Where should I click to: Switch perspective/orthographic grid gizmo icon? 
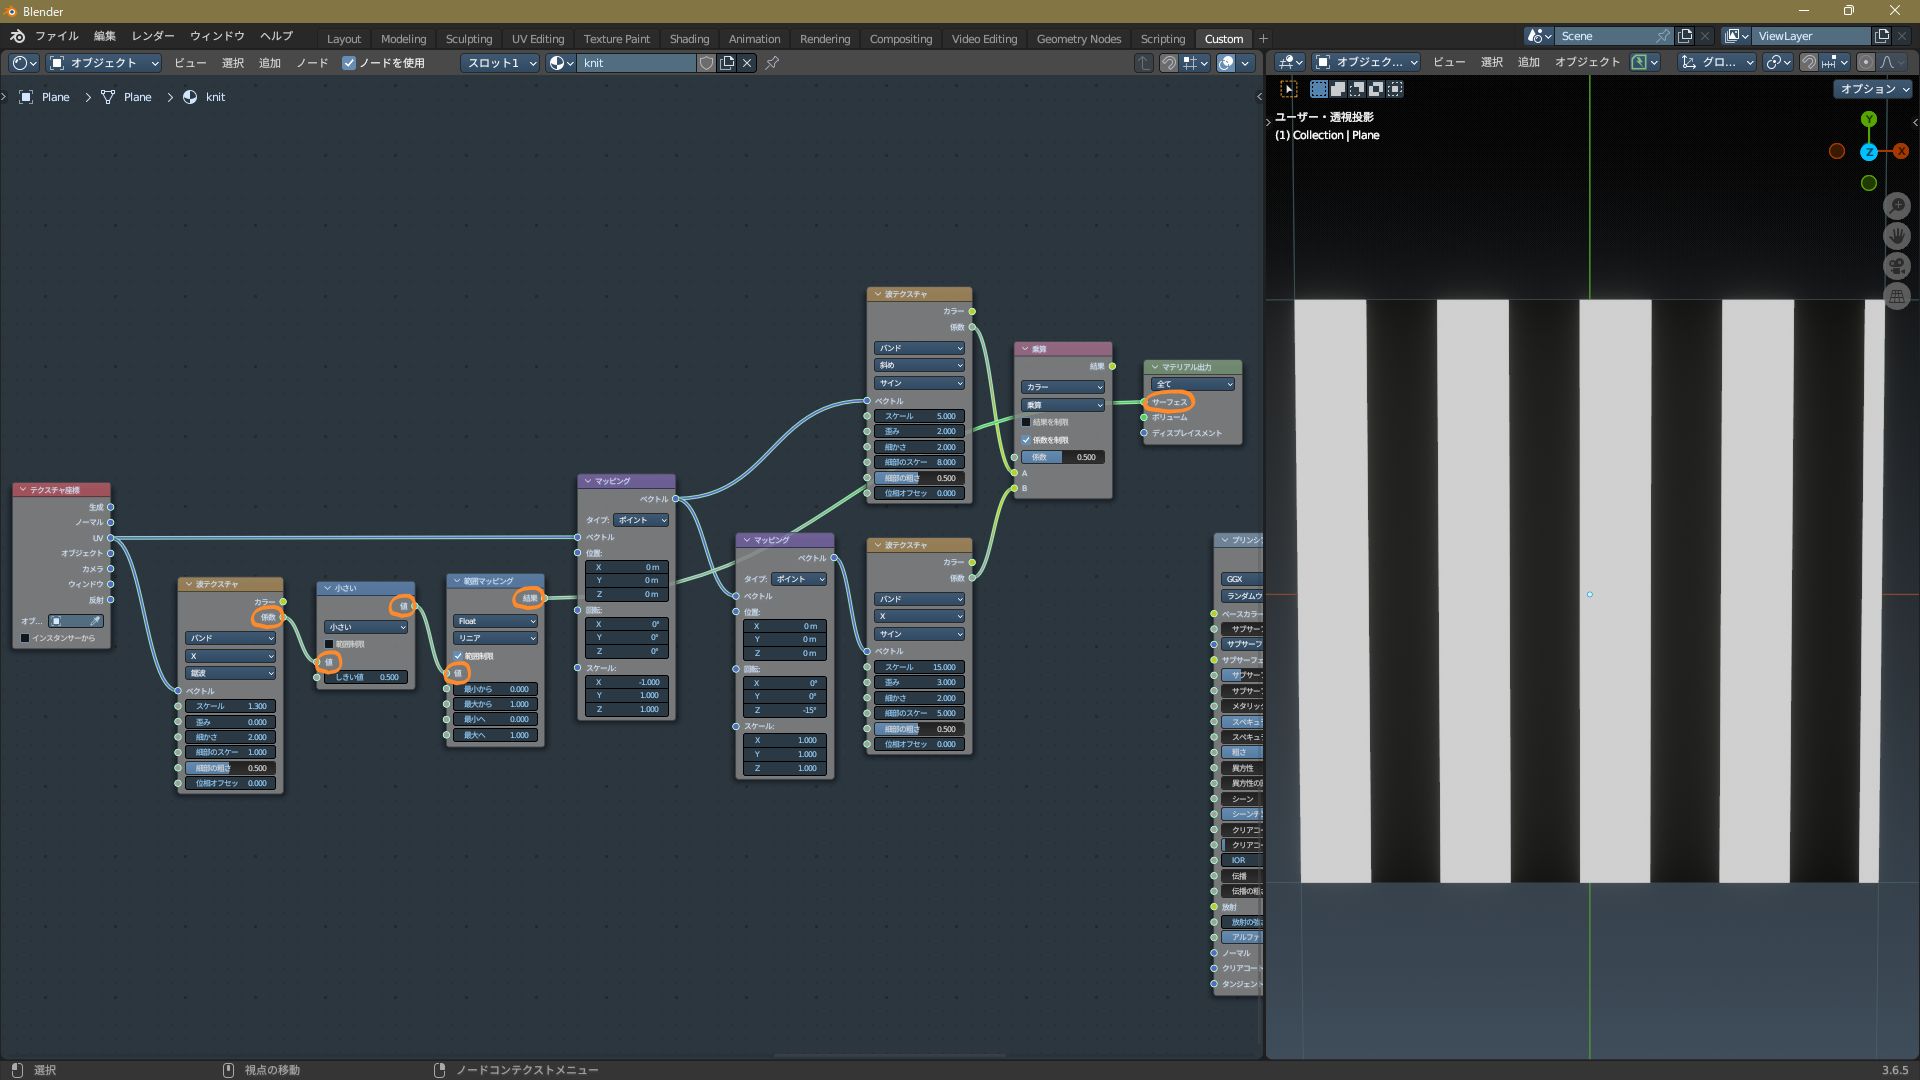tap(1896, 296)
